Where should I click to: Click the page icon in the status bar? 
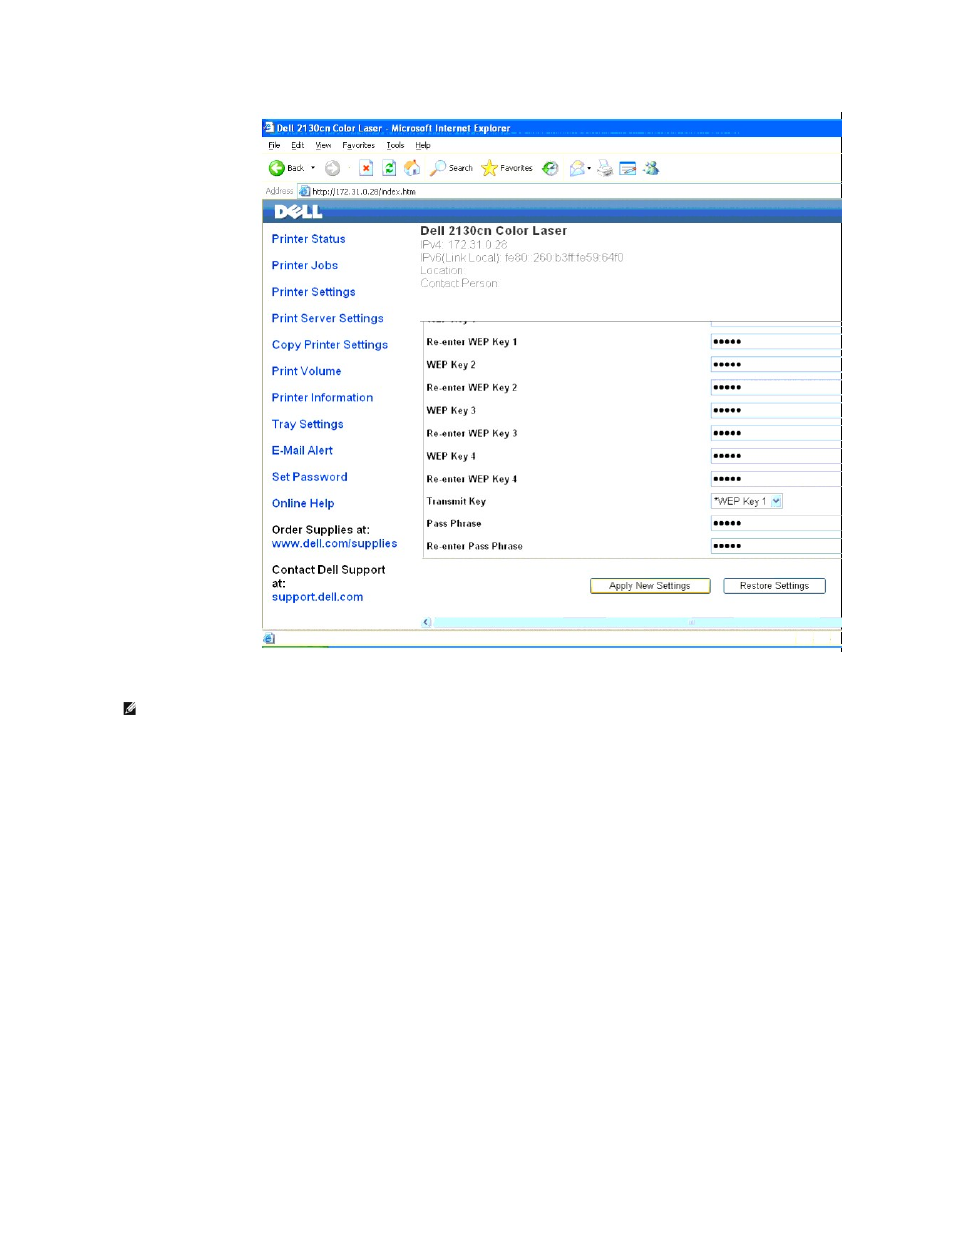click(x=269, y=638)
